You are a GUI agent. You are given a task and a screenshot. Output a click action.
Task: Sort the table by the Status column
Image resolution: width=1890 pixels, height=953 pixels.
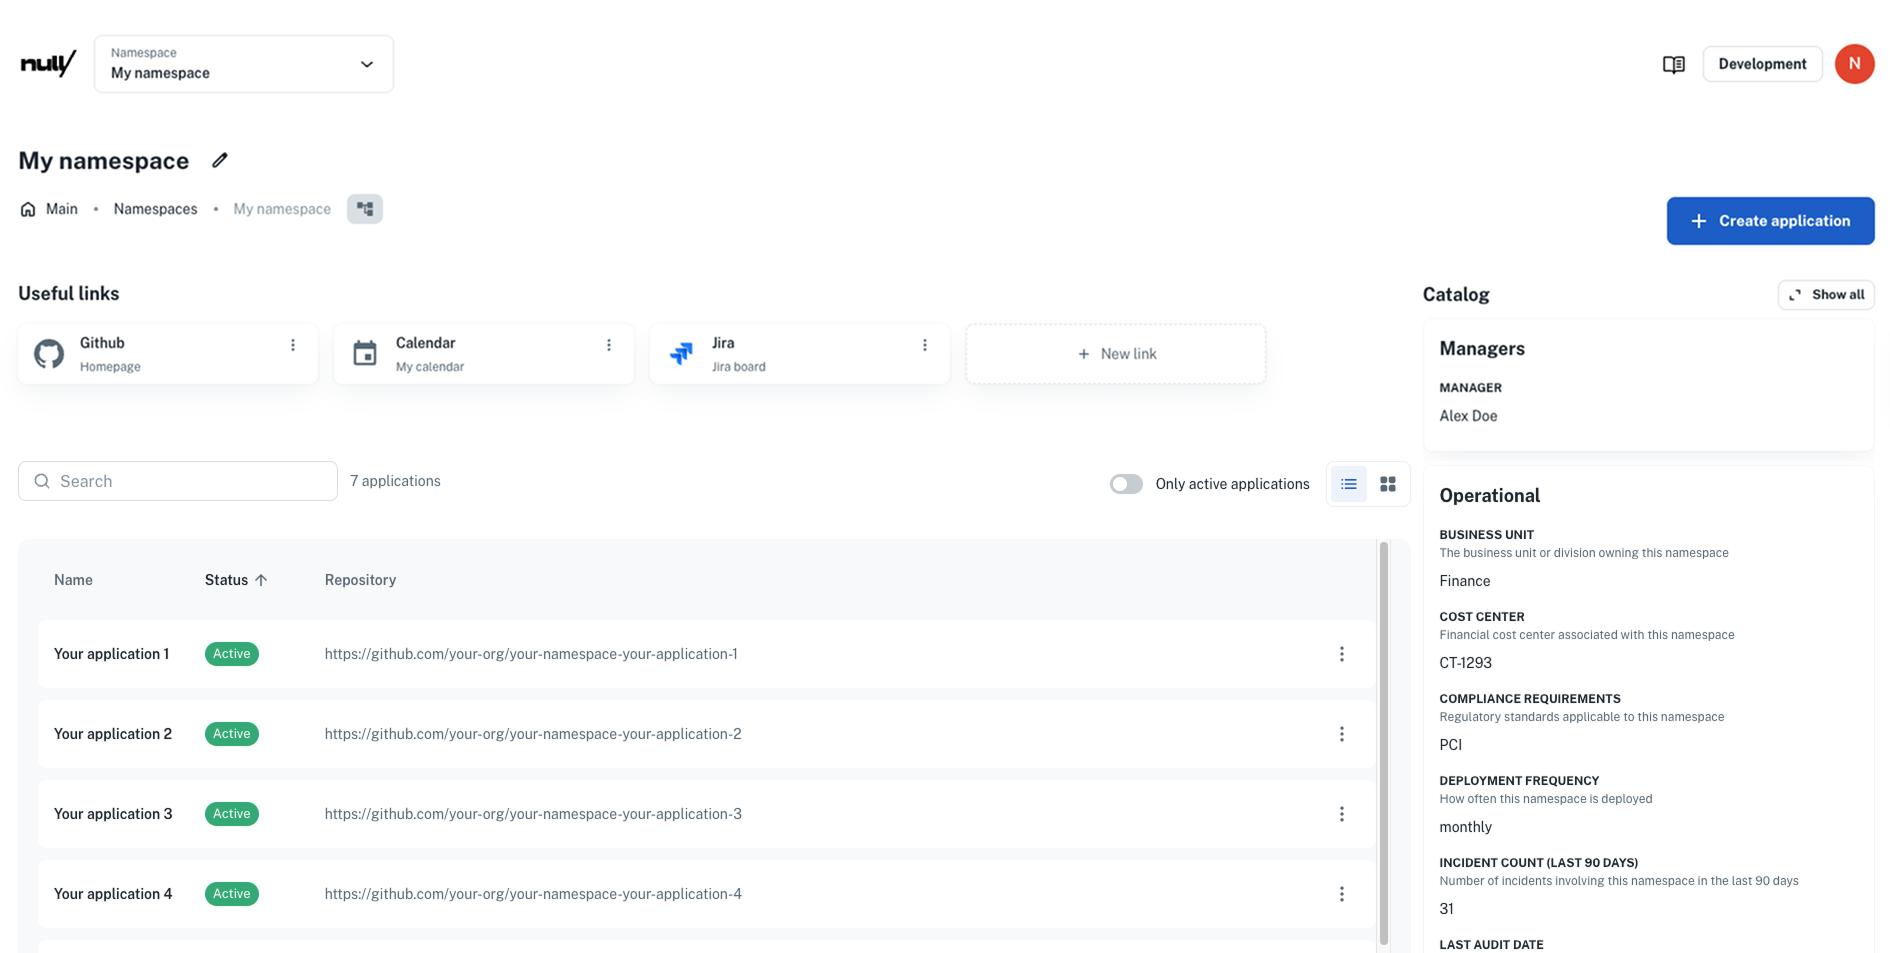tap(235, 579)
